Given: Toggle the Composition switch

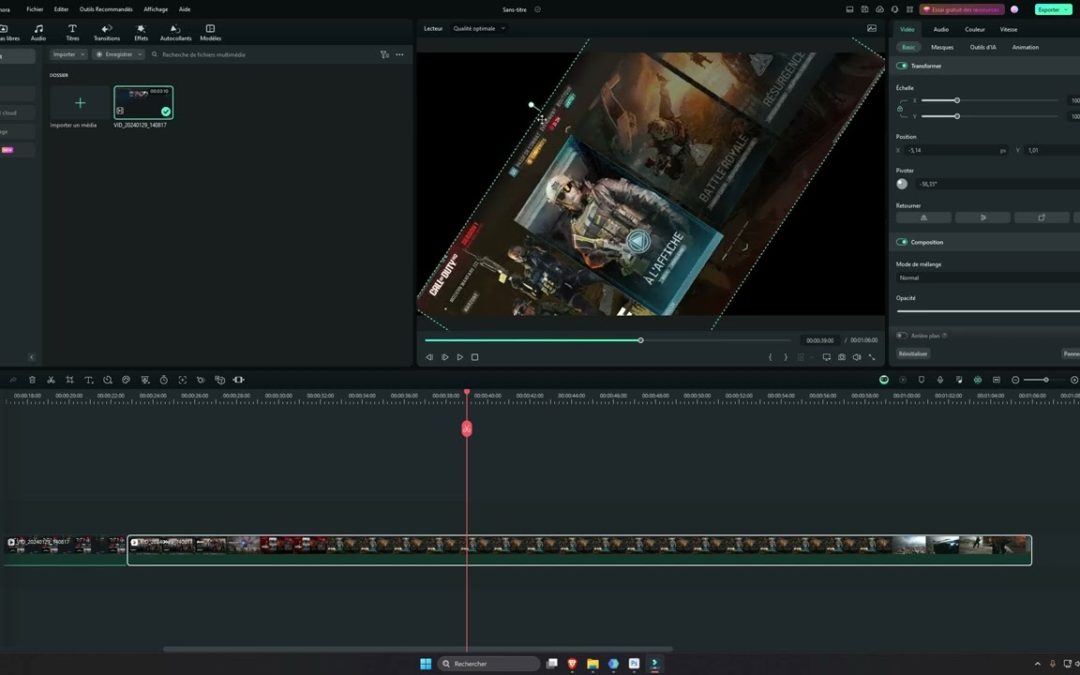Looking at the screenshot, I should coord(902,242).
